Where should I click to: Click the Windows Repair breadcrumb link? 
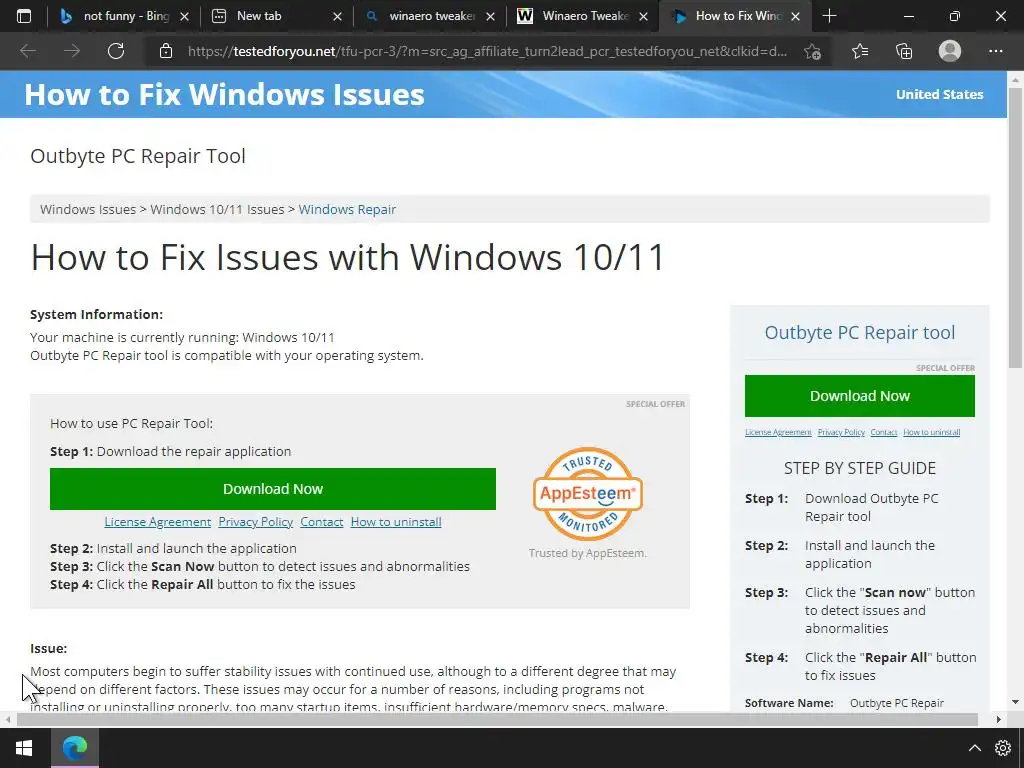pos(347,210)
